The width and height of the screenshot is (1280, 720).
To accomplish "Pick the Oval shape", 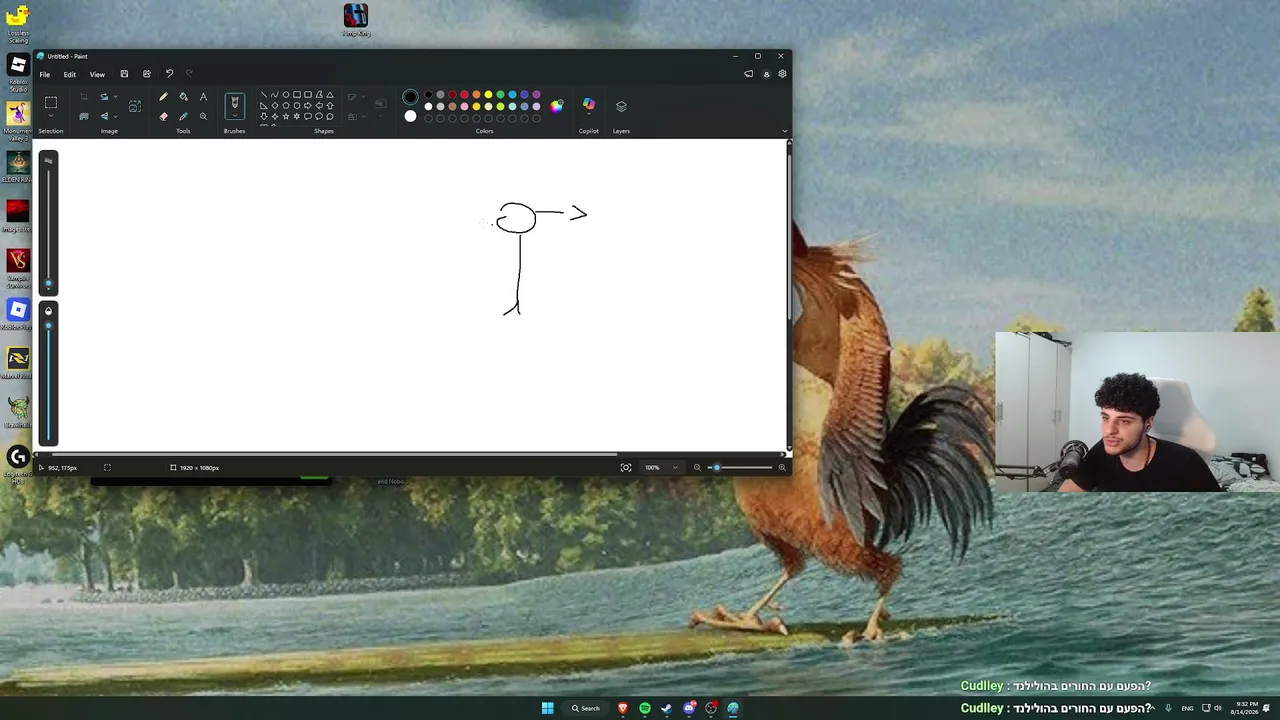I will (286, 95).
